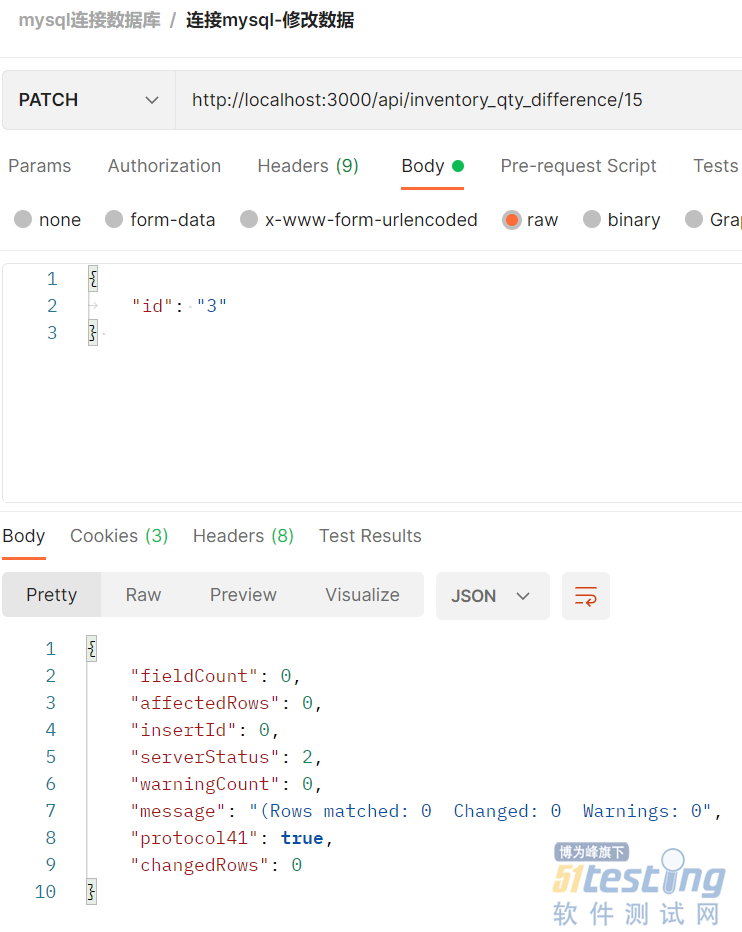Click the mysql连接数据库 breadcrumb link
Screen dimensions: 742x932
(x=89, y=20)
